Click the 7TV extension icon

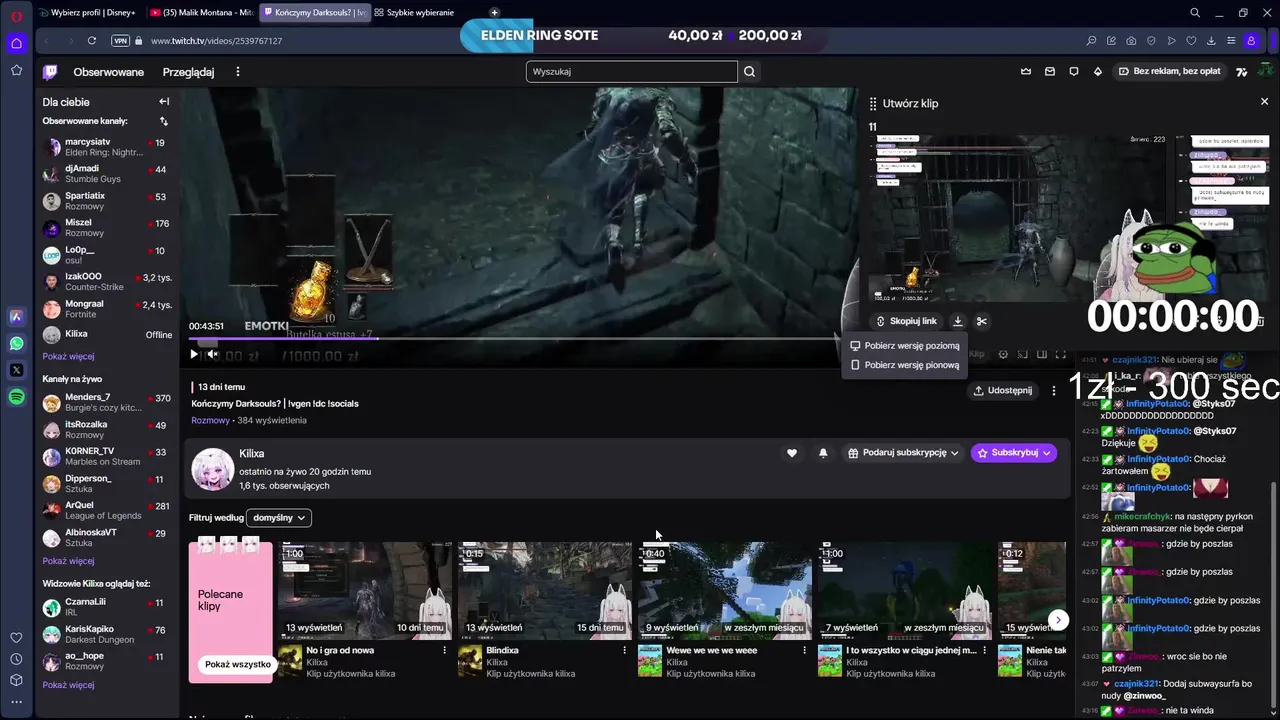[x=1242, y=72]
